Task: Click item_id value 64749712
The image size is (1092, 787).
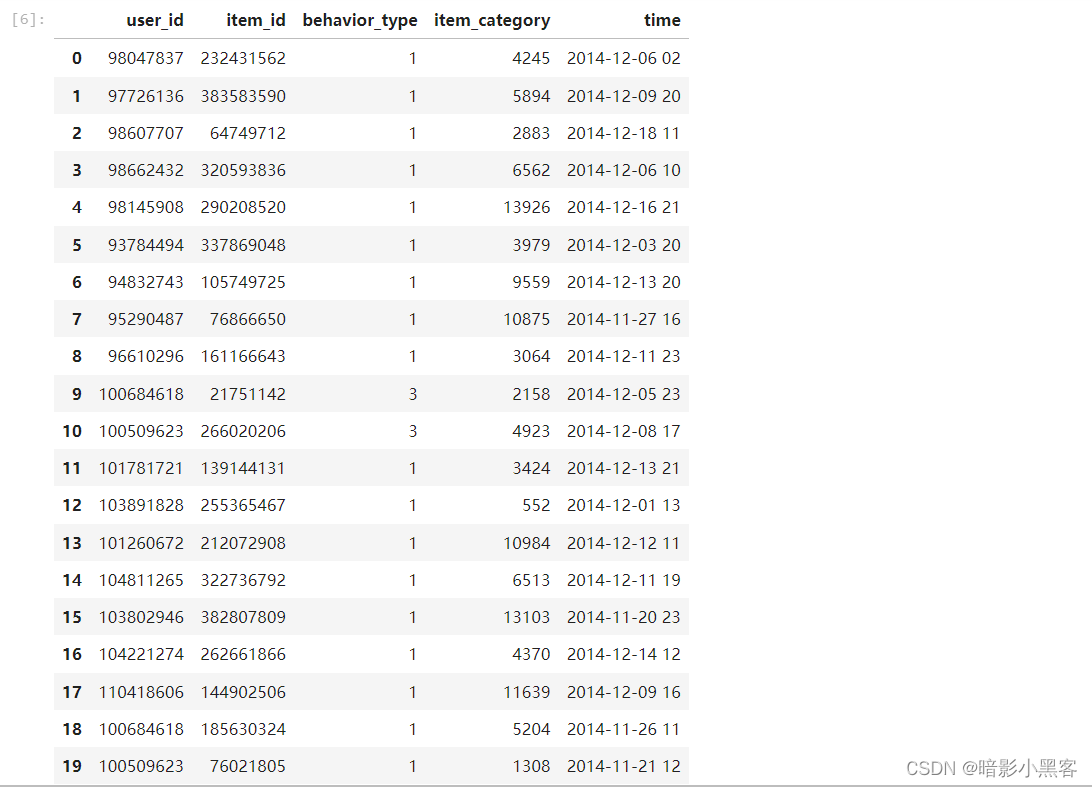Action: pyautogui.click(x=248, y=133)
